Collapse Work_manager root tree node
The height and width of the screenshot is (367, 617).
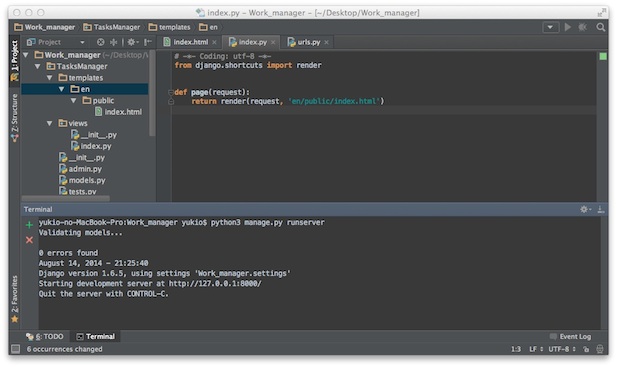[x=26, y=55]
